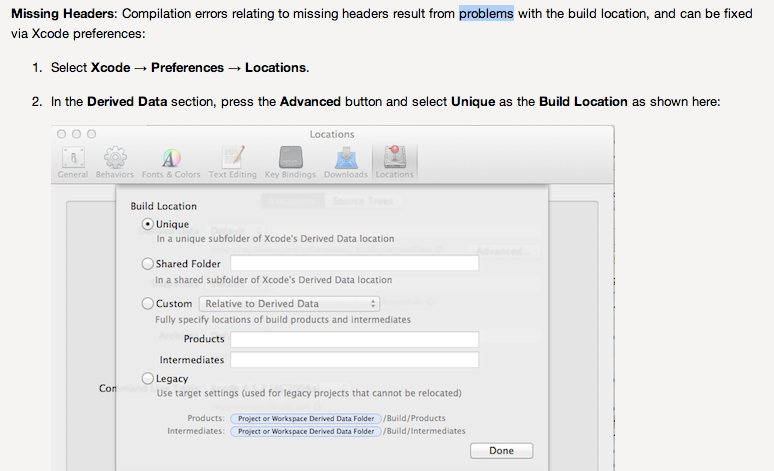The image size is (774, 471).
Task: Select the Locations preferences pane
Action: tap(394, 162)
